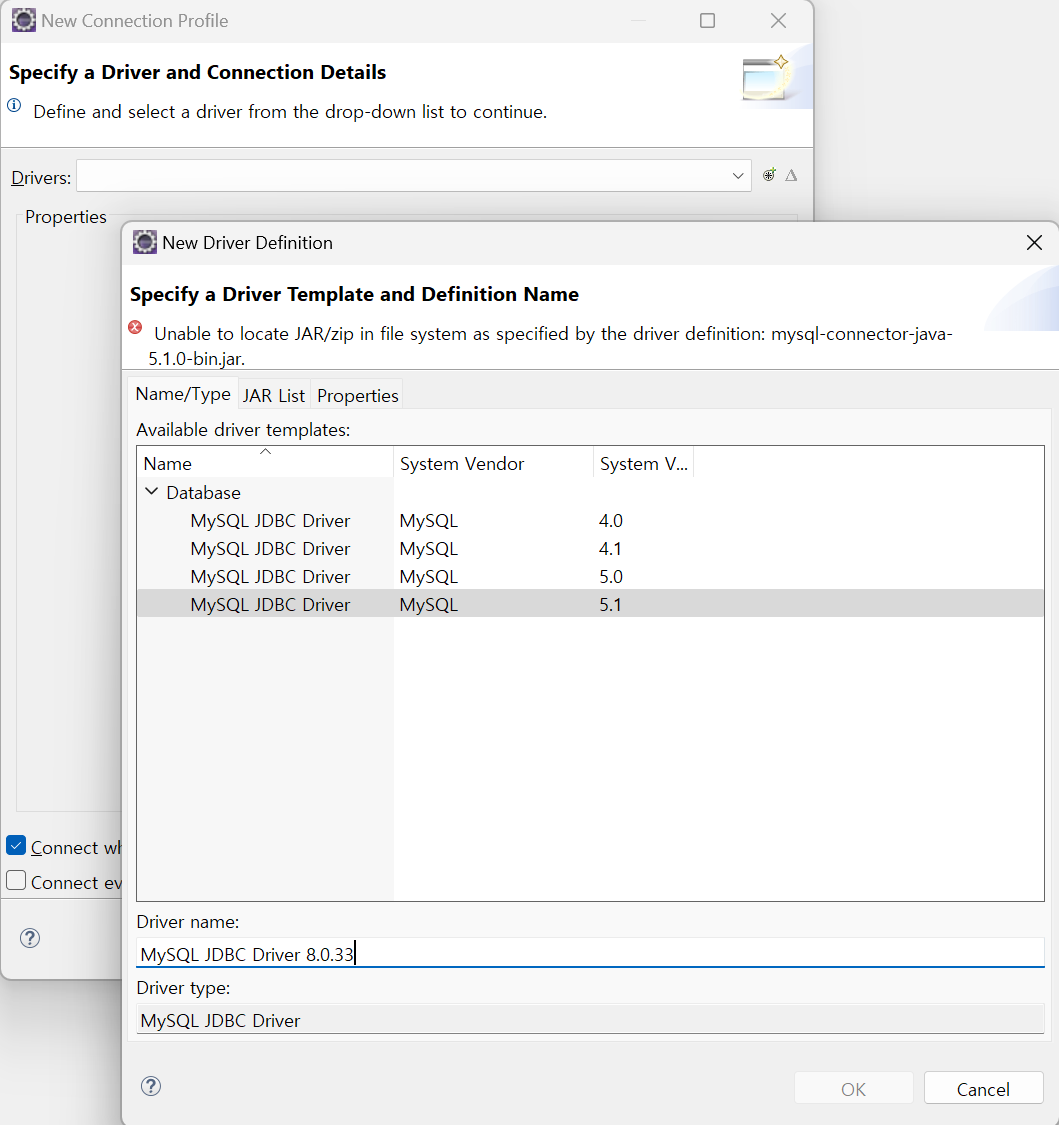Click the New Connection Profile title bar icon
1059x1125 pixels.
pos(23,20)
